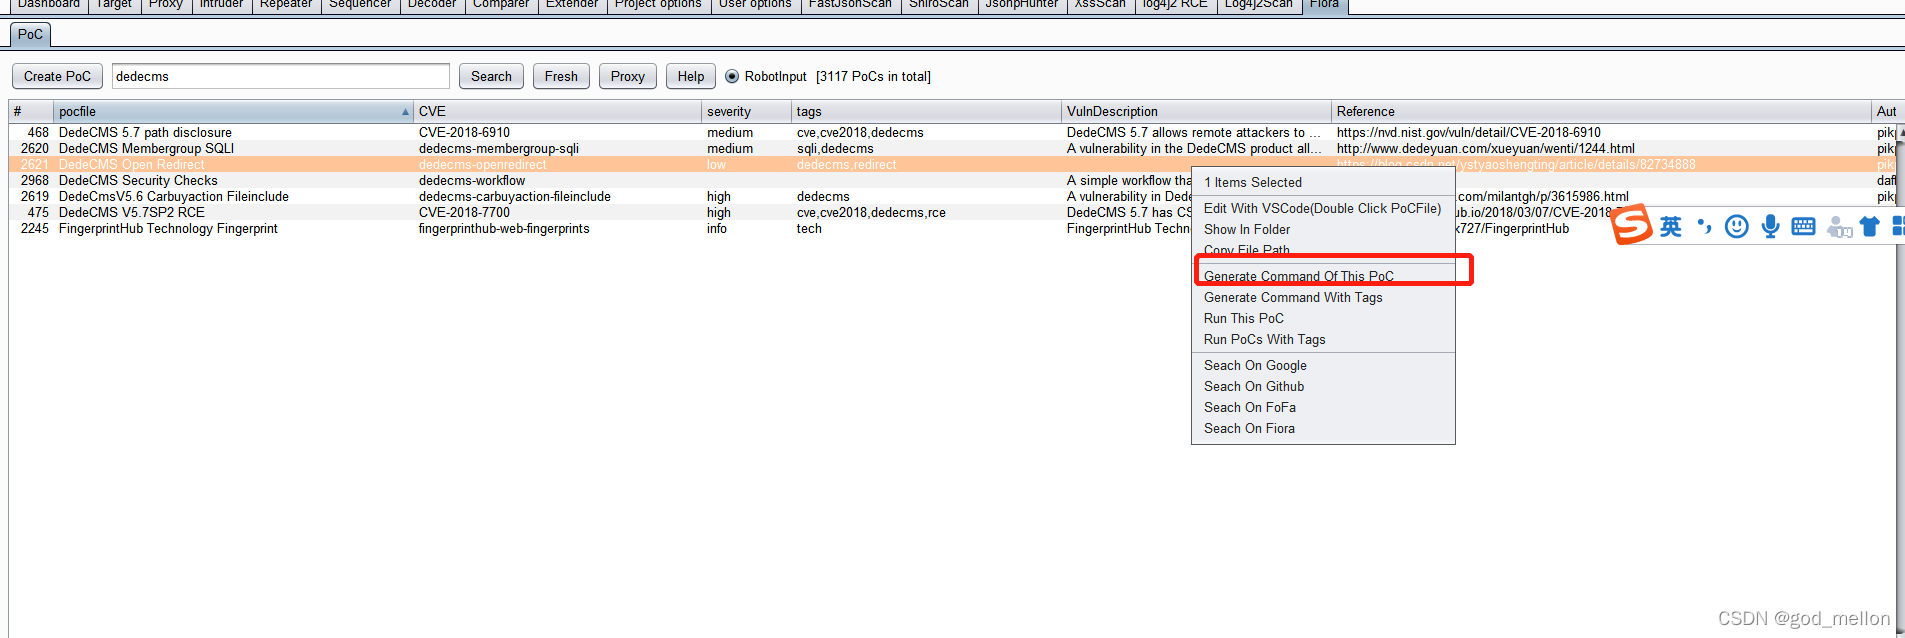Toggle Sogou punctuation mode icon
This screenshot has height=638, width=1905.
coord(1704,227)
